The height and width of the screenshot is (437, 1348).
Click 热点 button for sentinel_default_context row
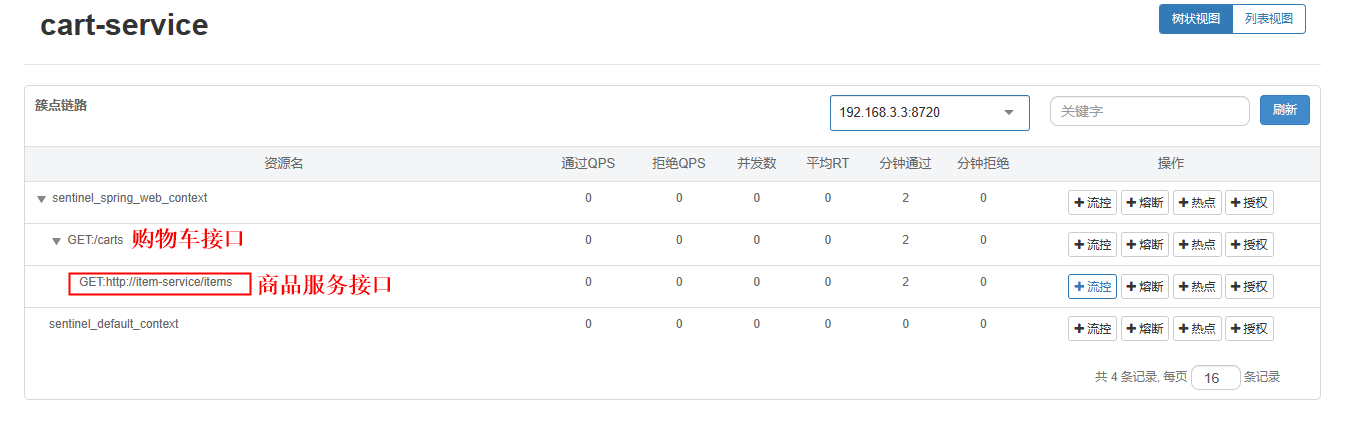pos(1196,329)
